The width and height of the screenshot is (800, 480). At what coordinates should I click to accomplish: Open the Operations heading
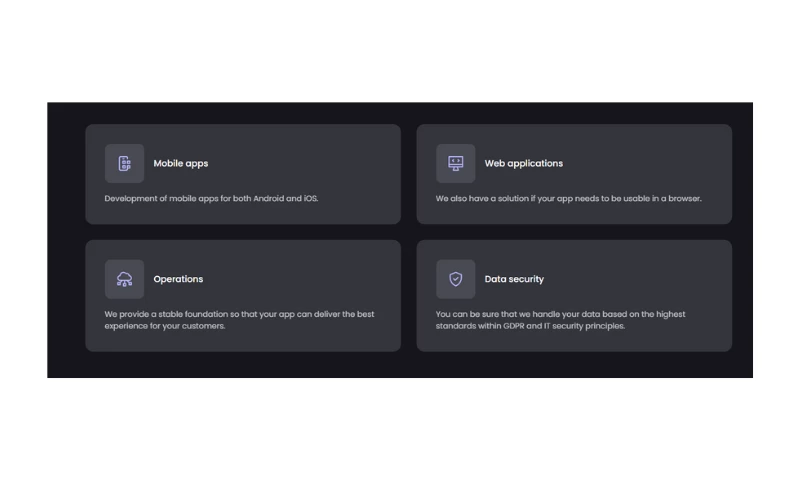[178, 279]
